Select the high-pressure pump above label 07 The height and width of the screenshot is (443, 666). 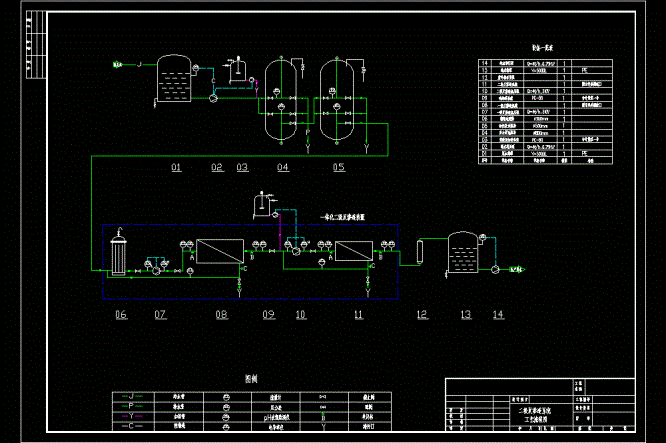[156, 271]
